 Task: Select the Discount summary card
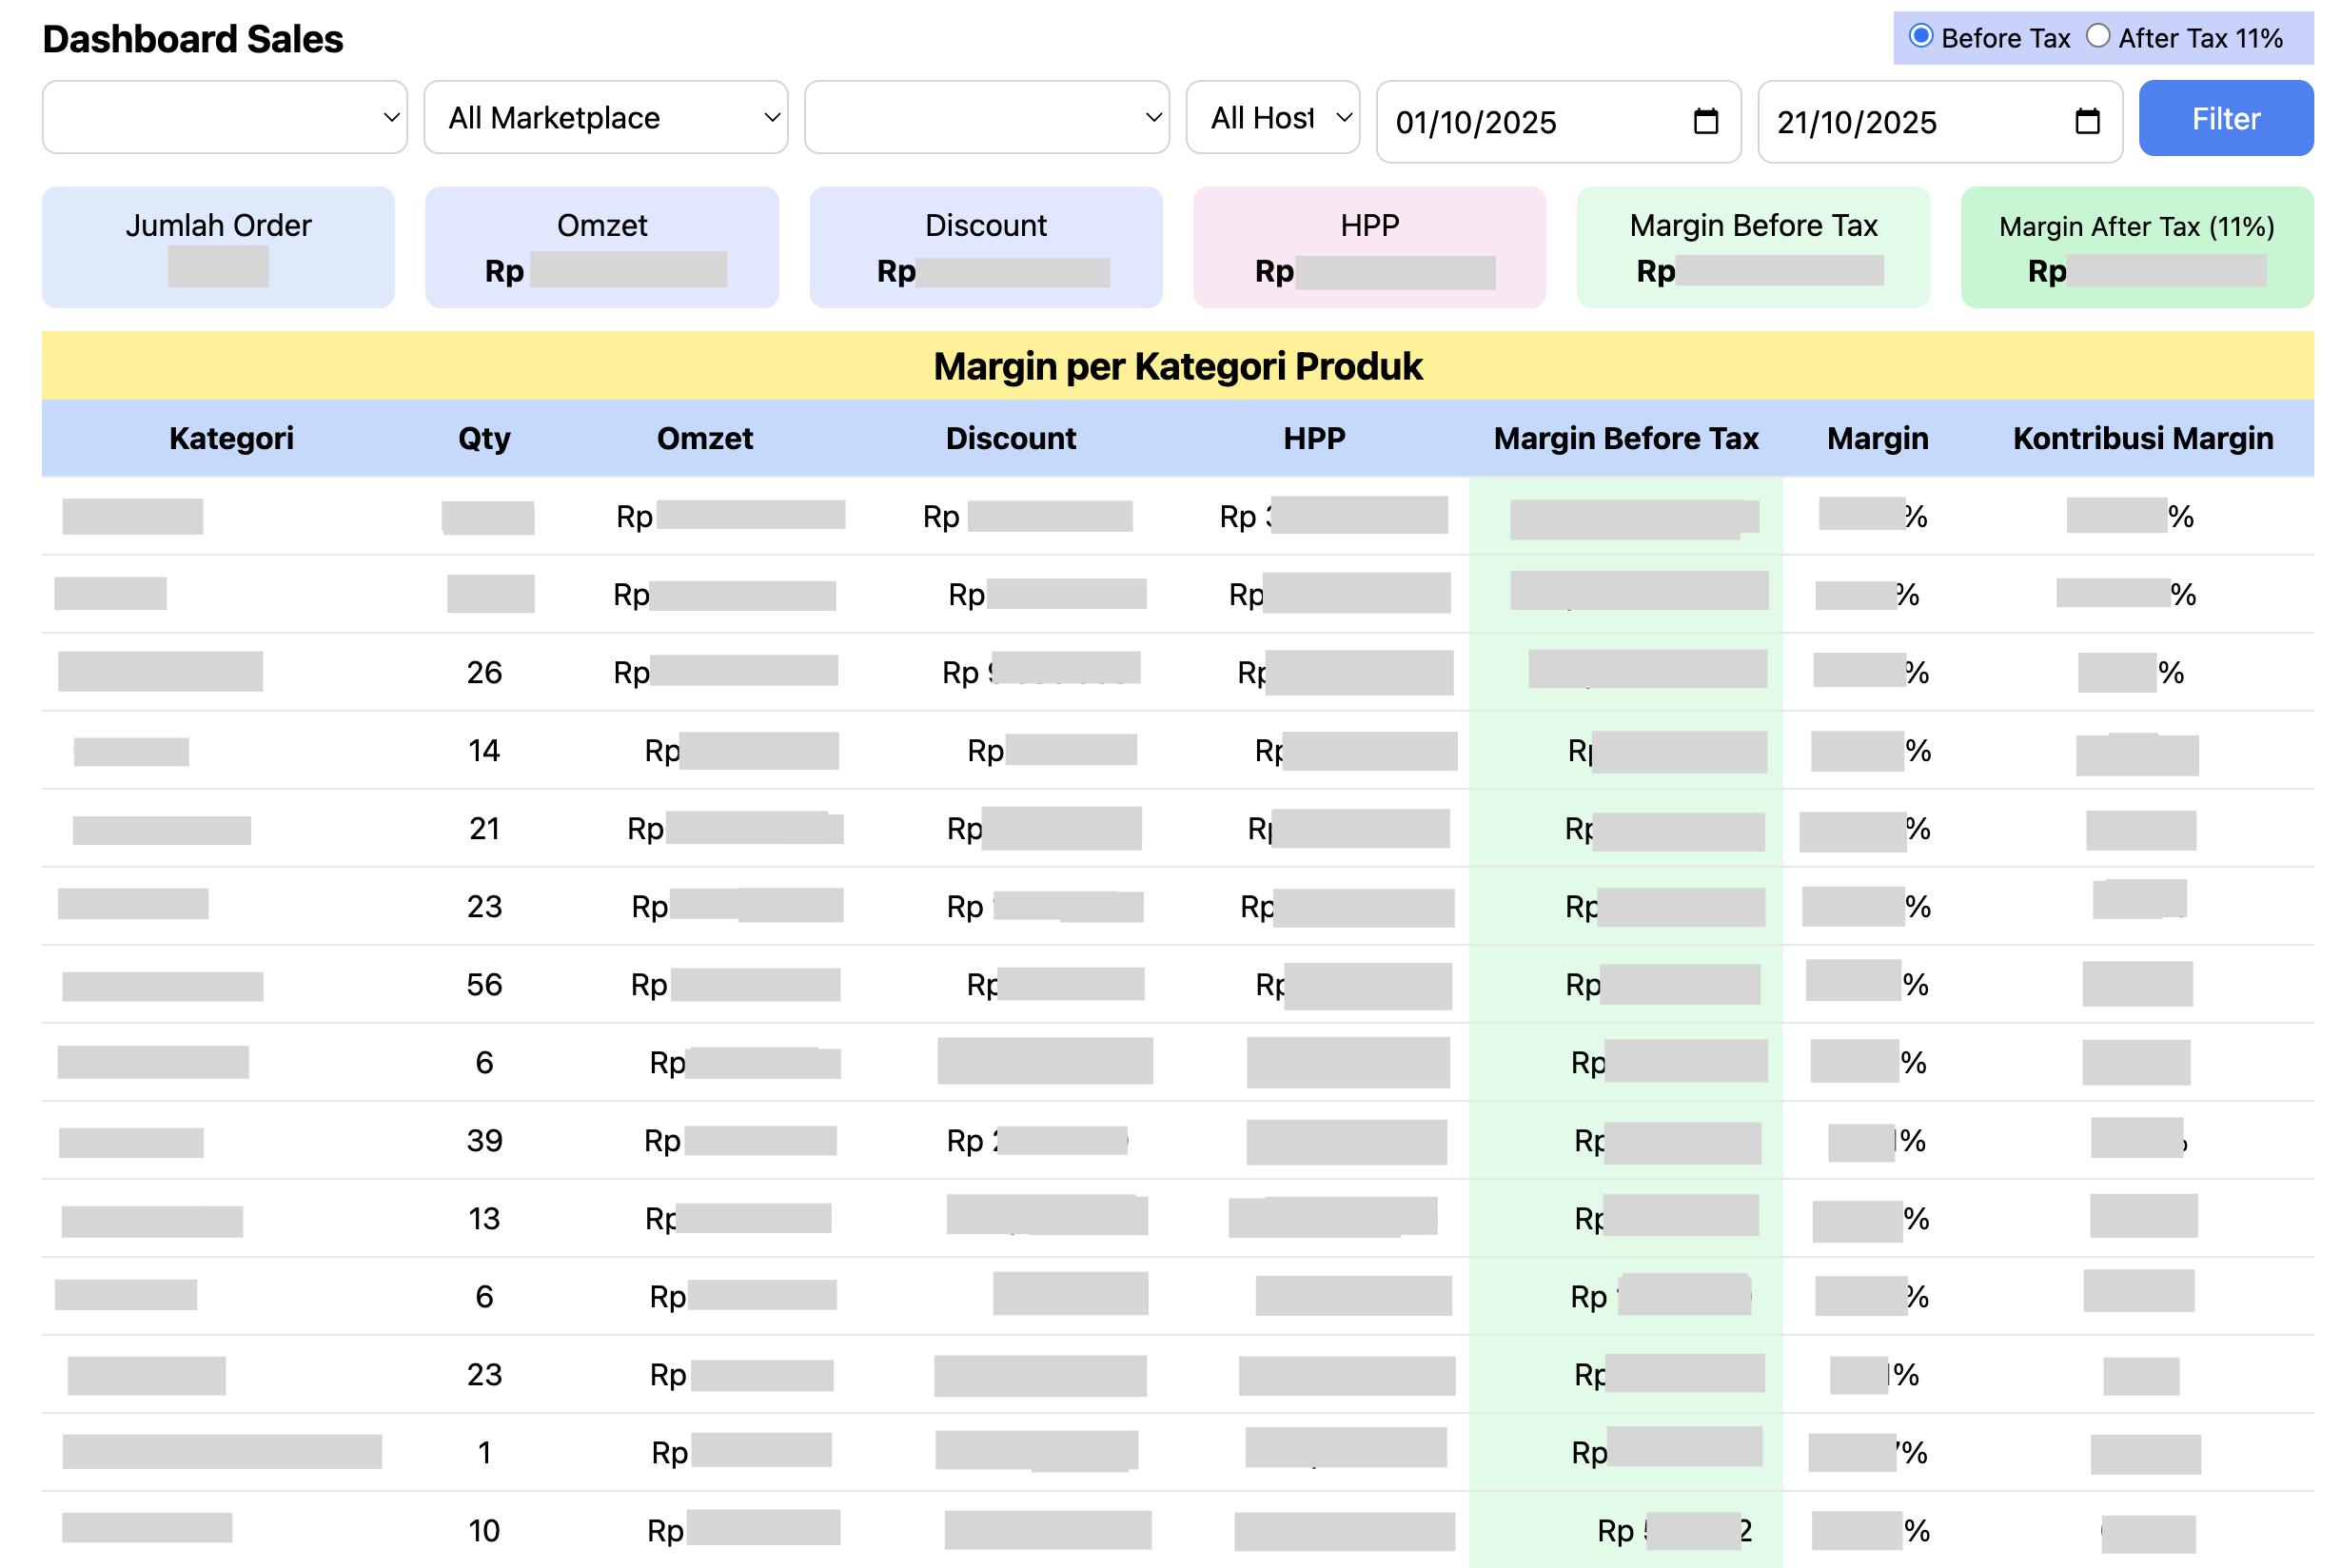[985, 246]
